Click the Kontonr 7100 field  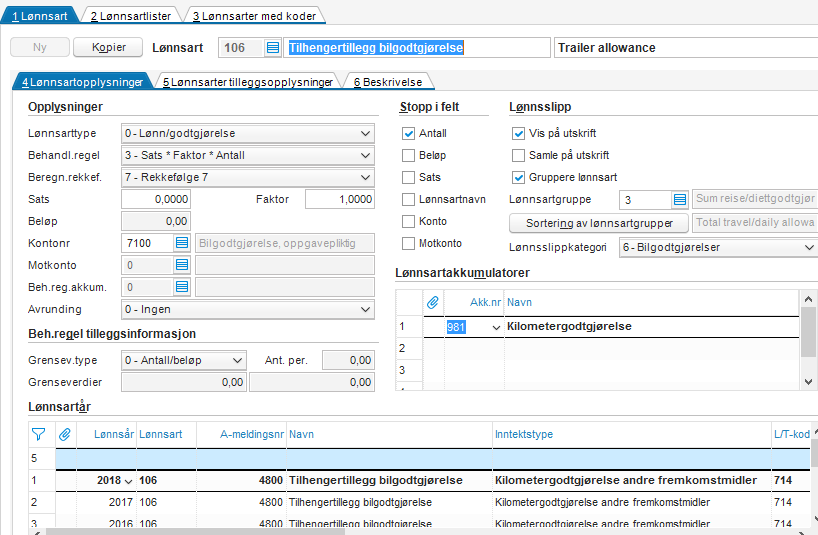148,243
